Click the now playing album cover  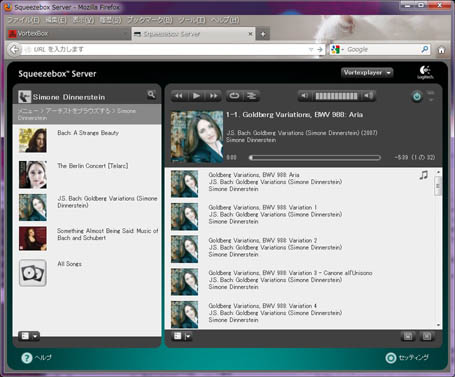197,137
